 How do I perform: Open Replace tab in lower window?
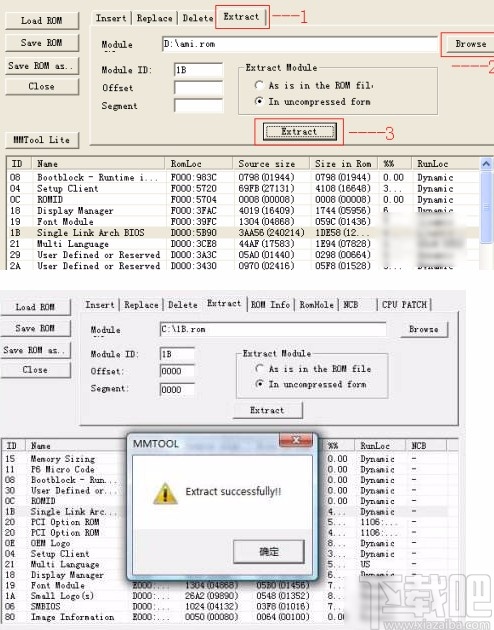141,305
